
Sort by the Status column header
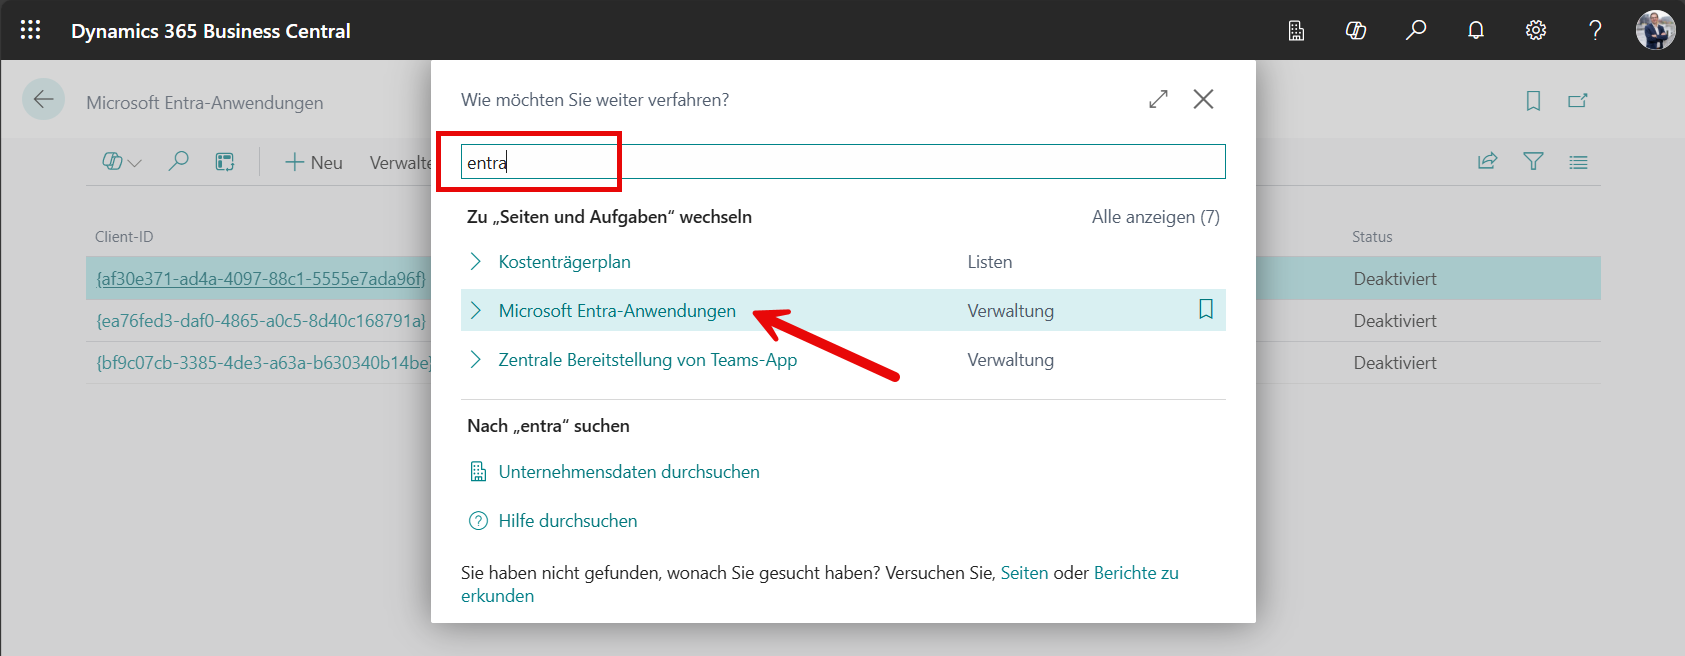click(1372, 237)
